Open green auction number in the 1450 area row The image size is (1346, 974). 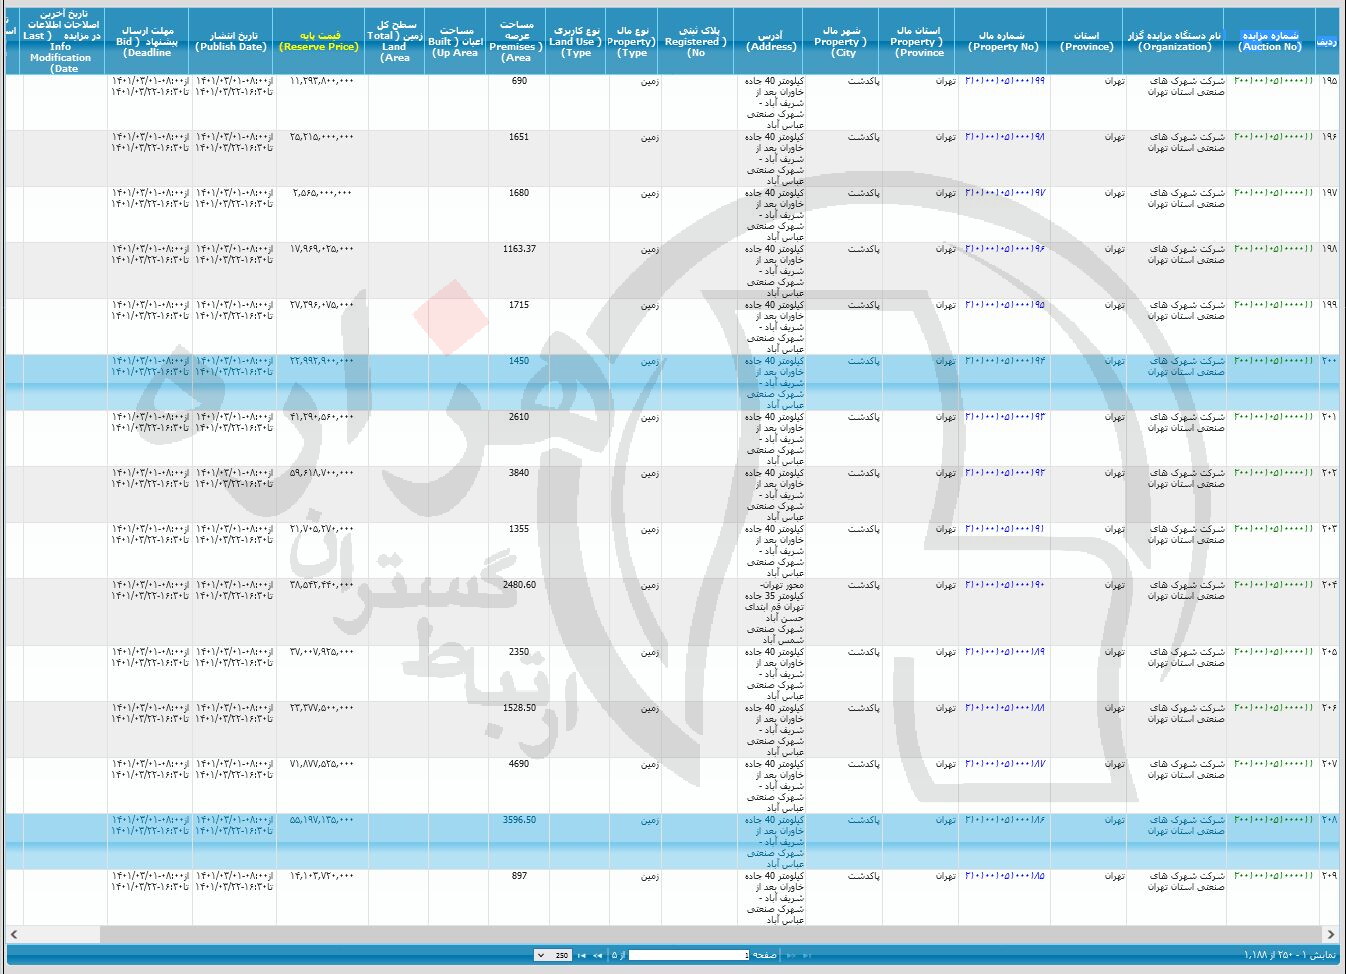click(x=1273, y=360)
